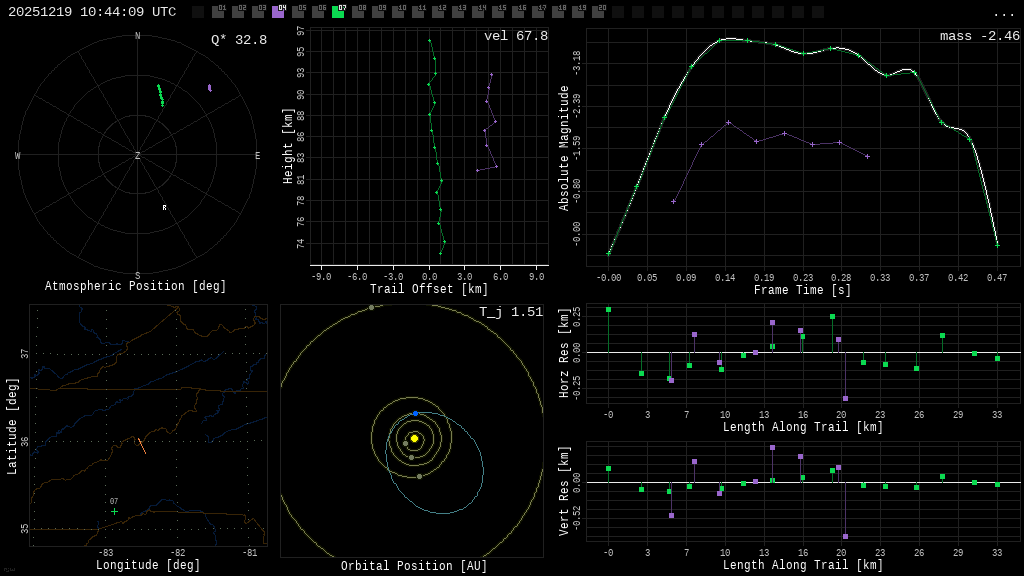
Task: Click the orange meteor trail on map
Action: (x=141, y=445)
